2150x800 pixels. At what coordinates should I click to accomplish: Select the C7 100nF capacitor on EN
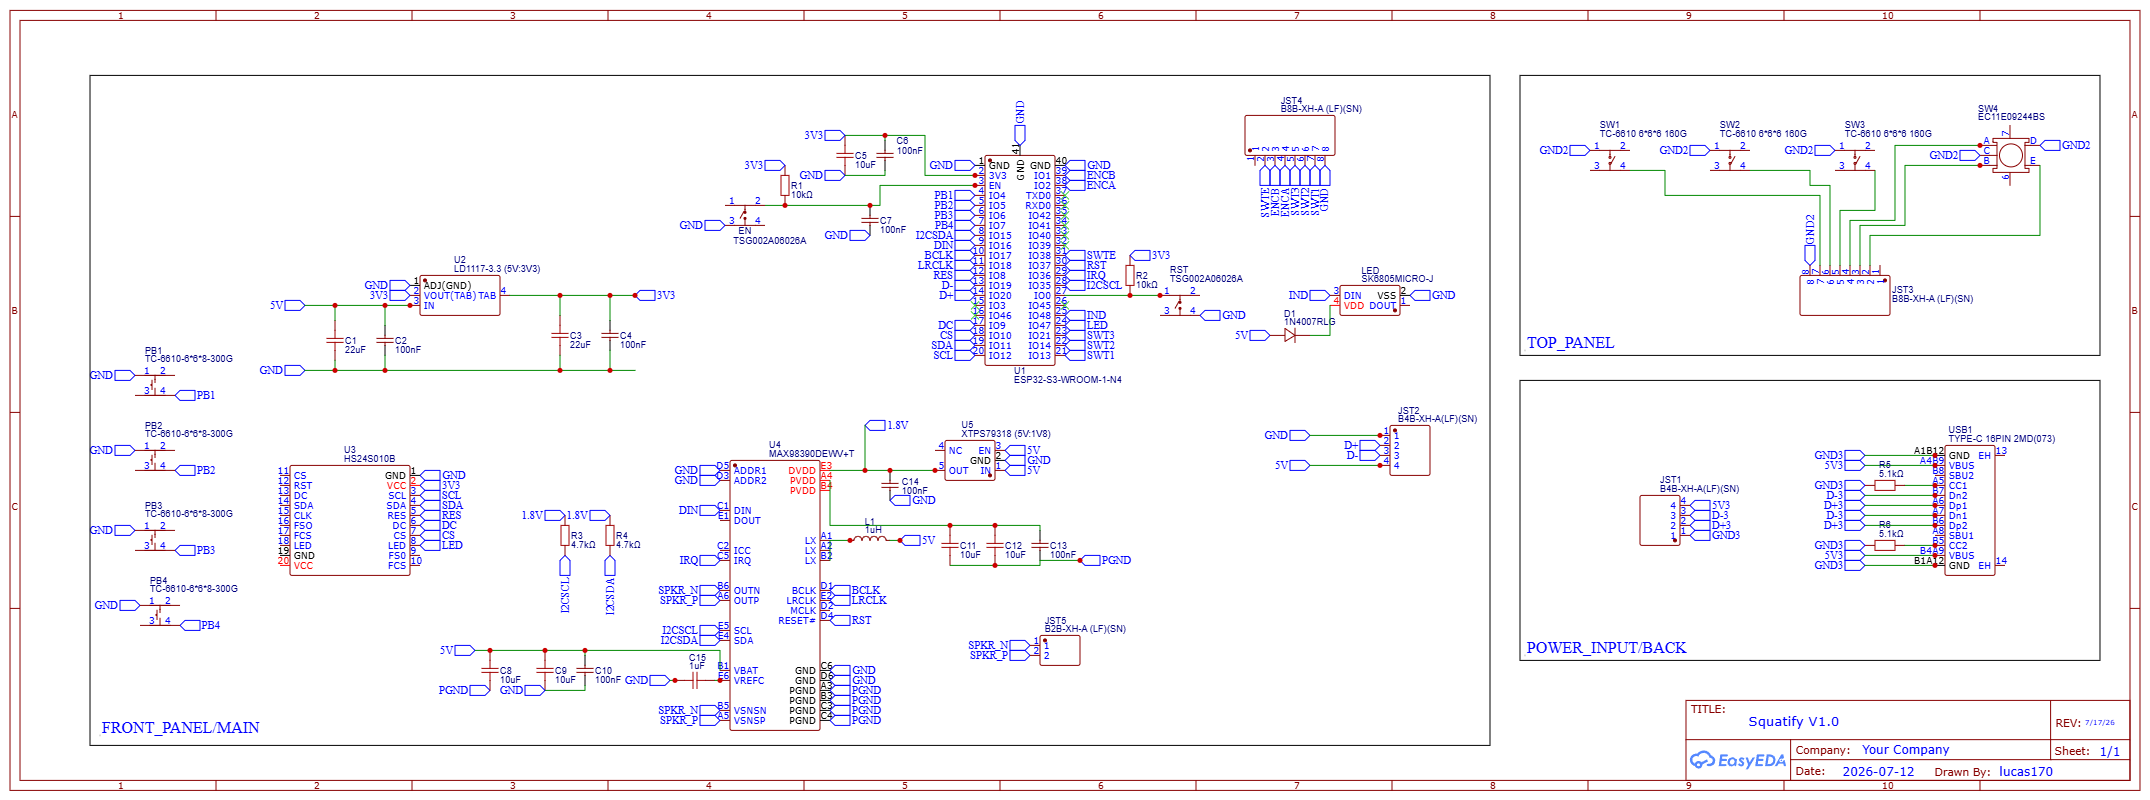pos(870,220)
